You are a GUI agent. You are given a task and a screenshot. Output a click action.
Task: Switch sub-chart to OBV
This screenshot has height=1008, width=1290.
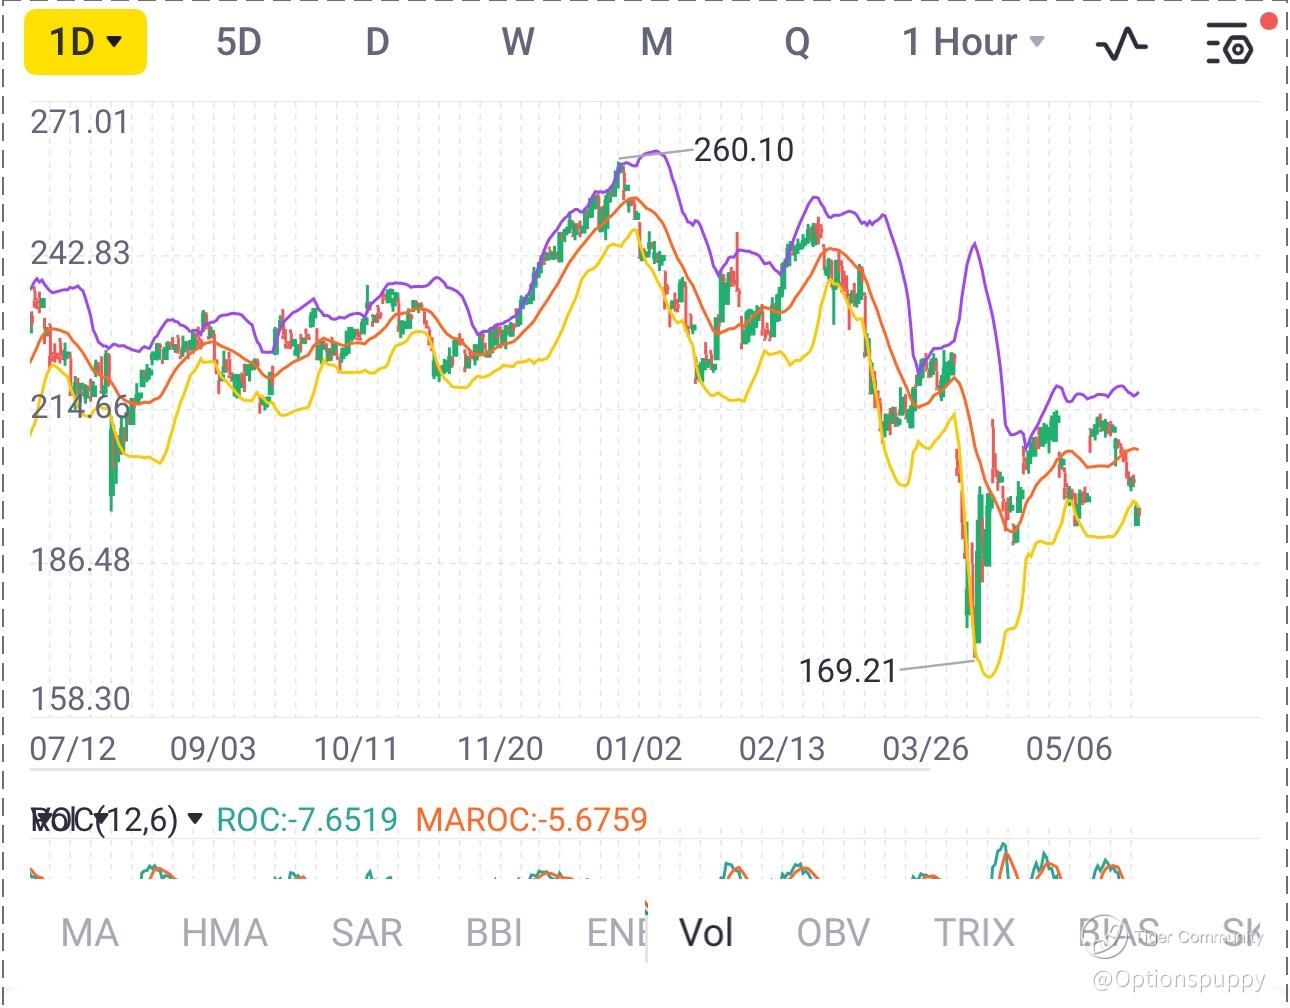[x=833, y=933]
